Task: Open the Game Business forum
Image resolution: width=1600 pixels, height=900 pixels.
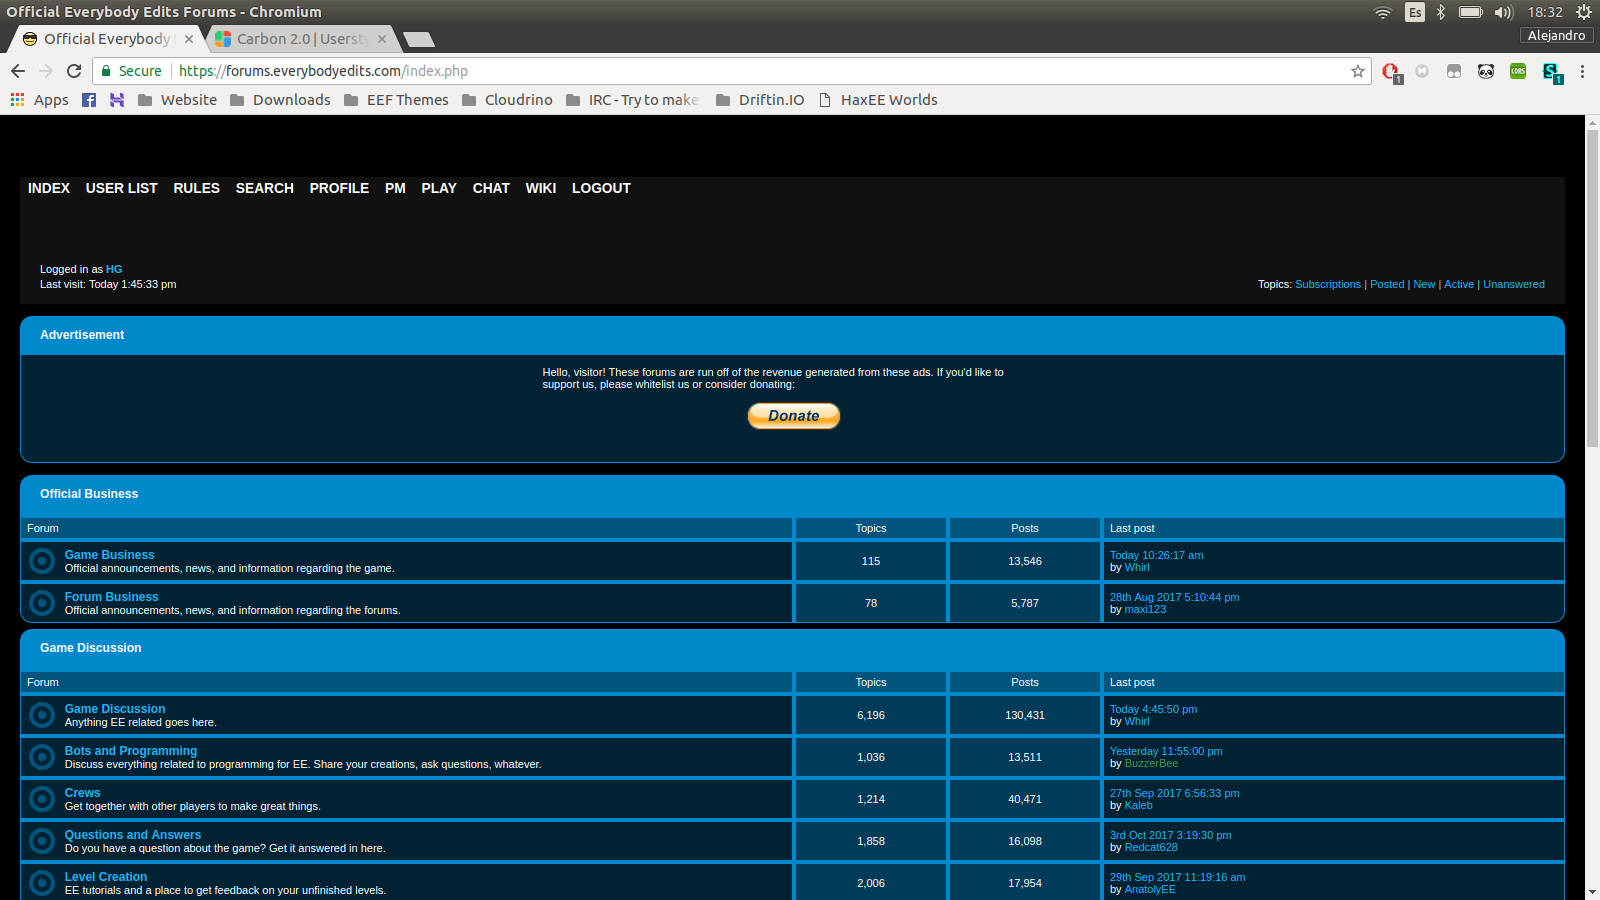Action: click(110, 555)
